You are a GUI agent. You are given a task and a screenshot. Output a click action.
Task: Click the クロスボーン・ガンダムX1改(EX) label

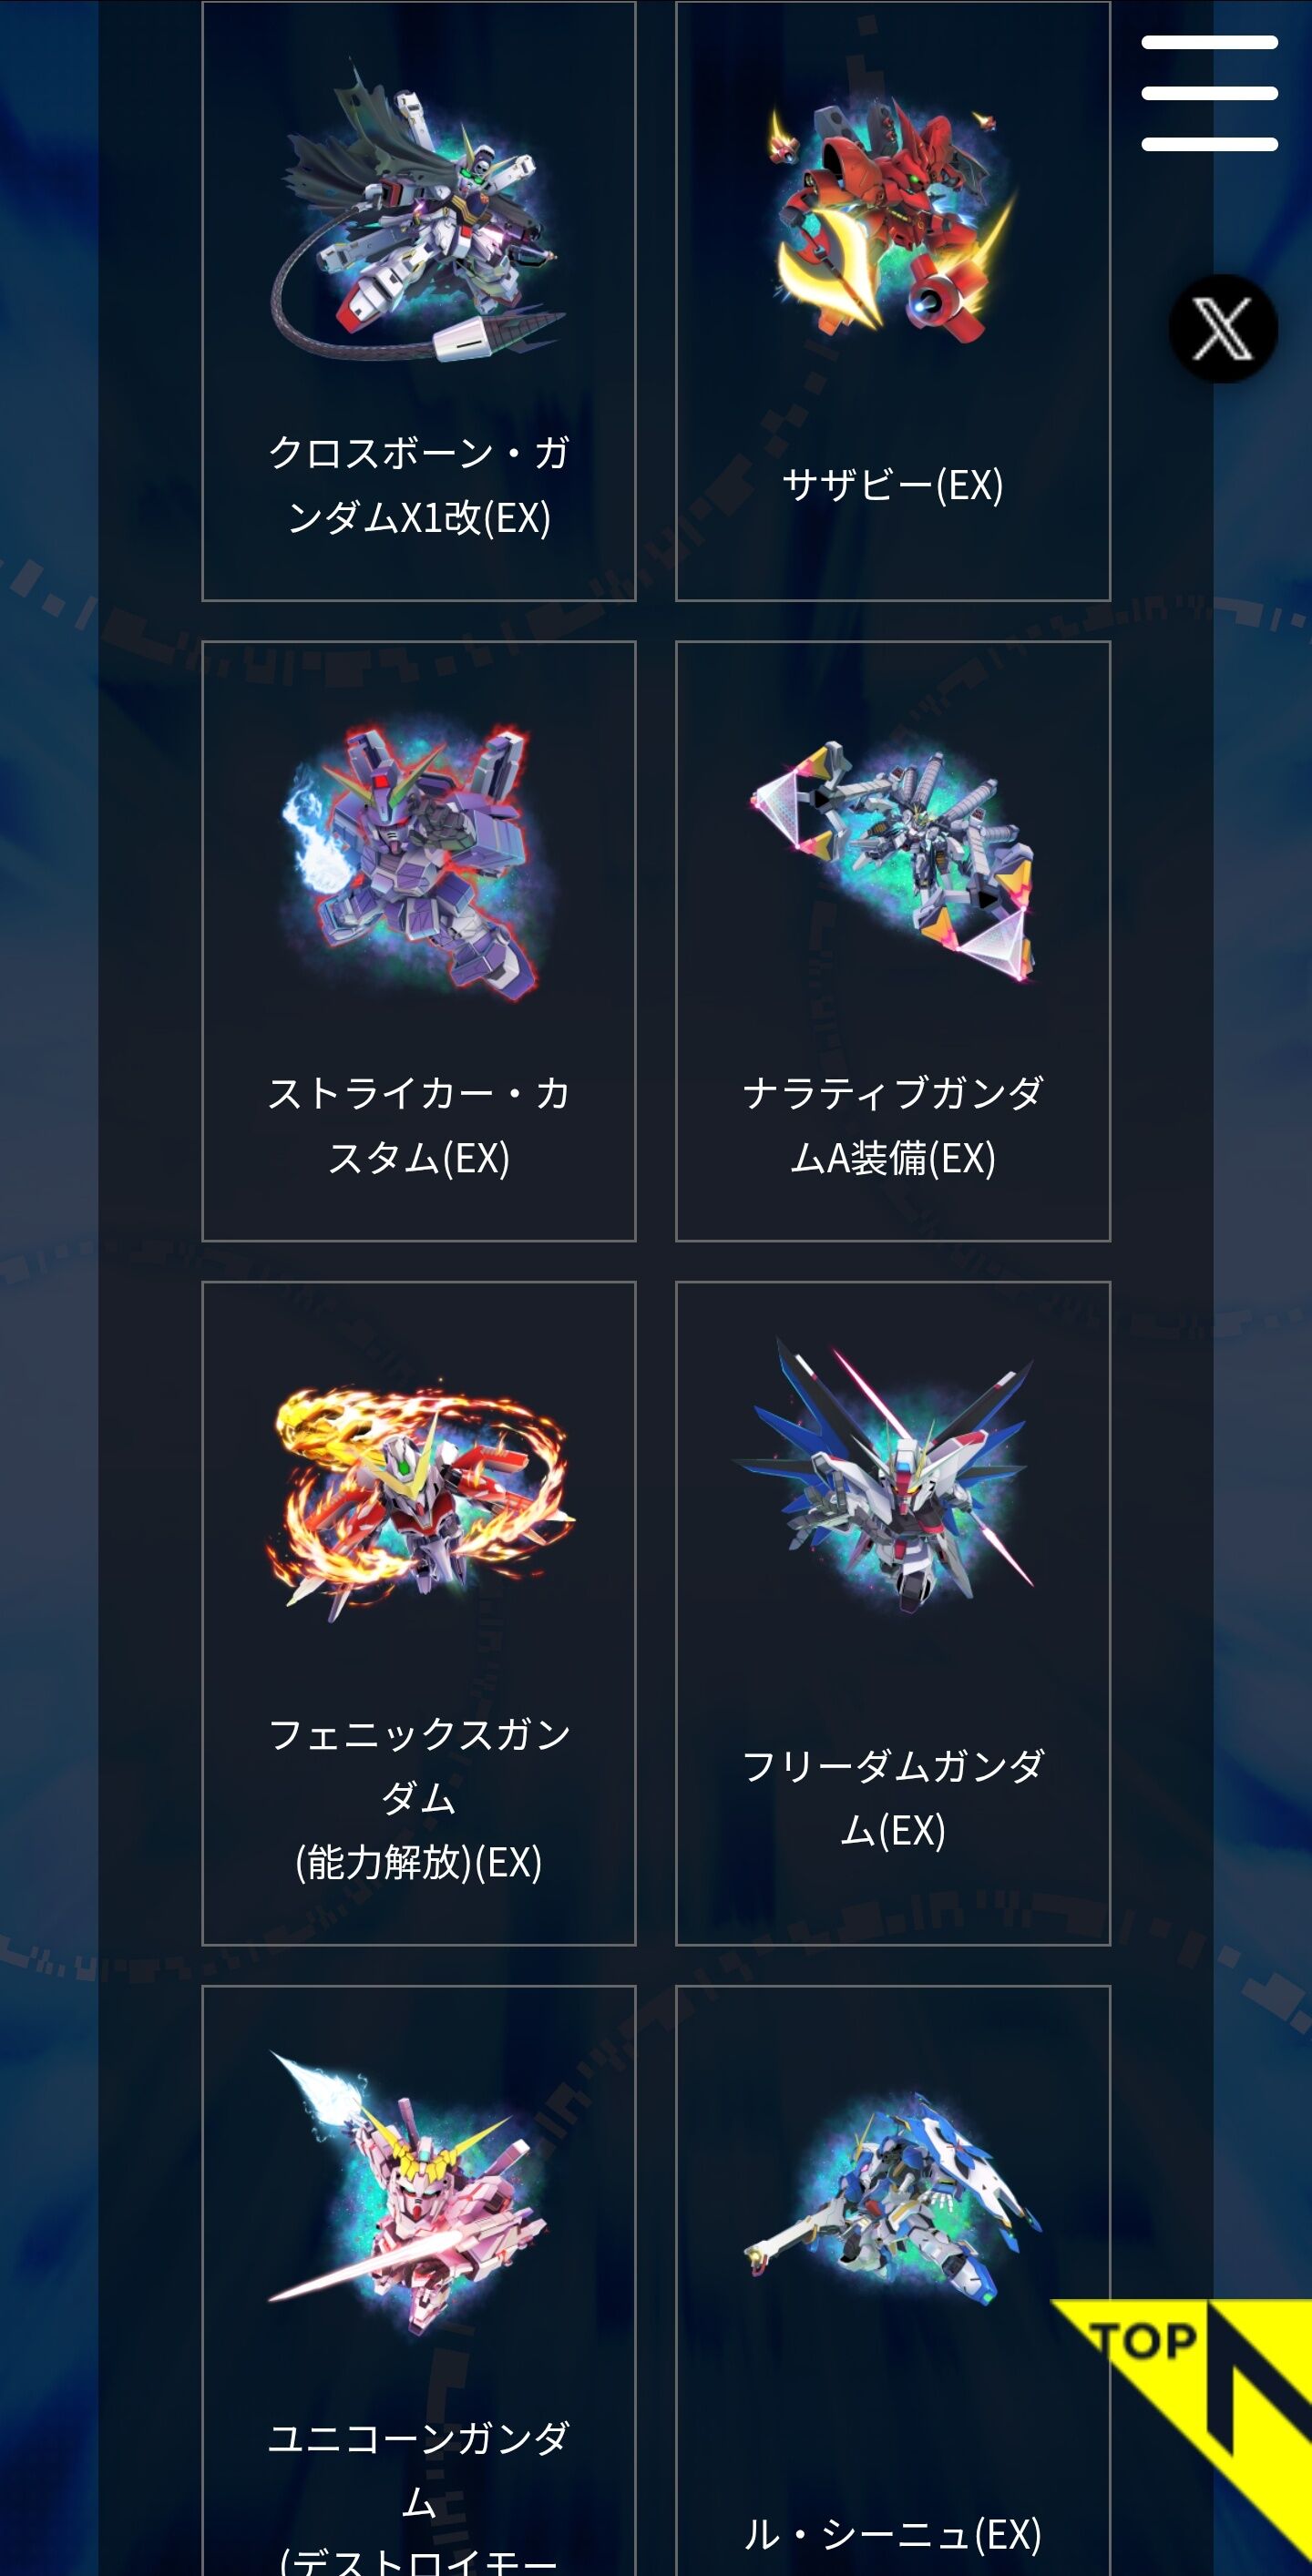[x=418, y=485]
